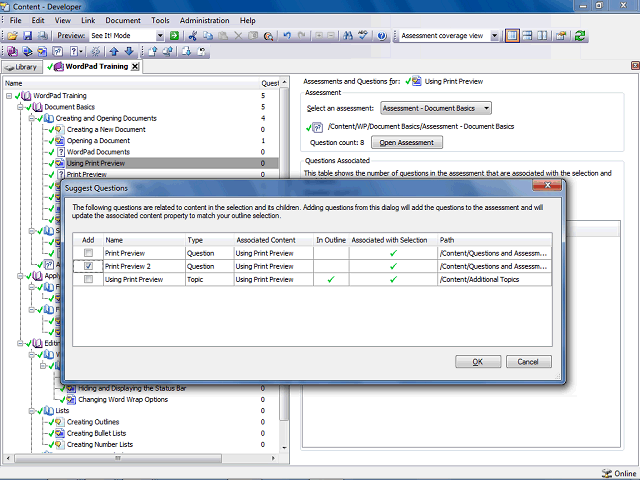The width and height of the screenshot is (640, 480).
Task: Click the green Refresh arrows icon
Action: point(580,36)
